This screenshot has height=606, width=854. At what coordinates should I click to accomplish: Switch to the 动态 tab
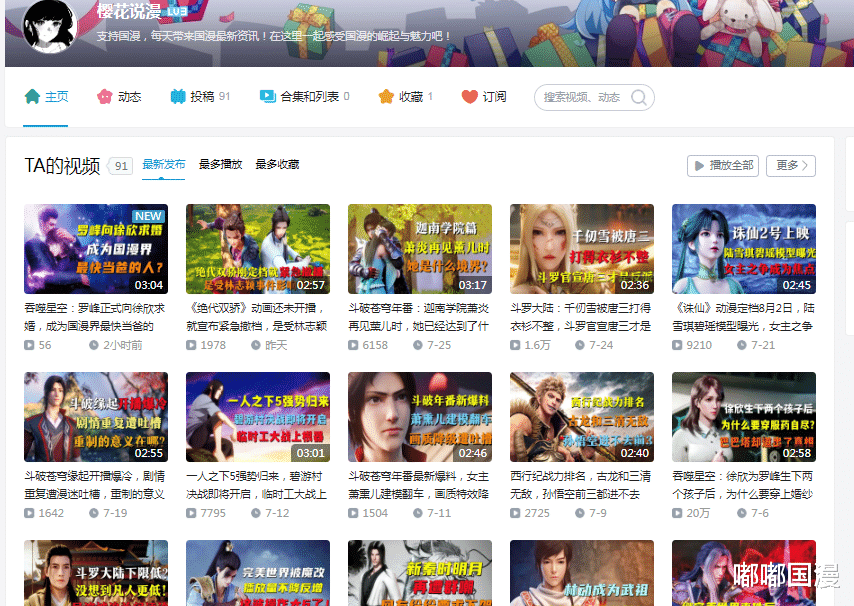click(119, 97)
